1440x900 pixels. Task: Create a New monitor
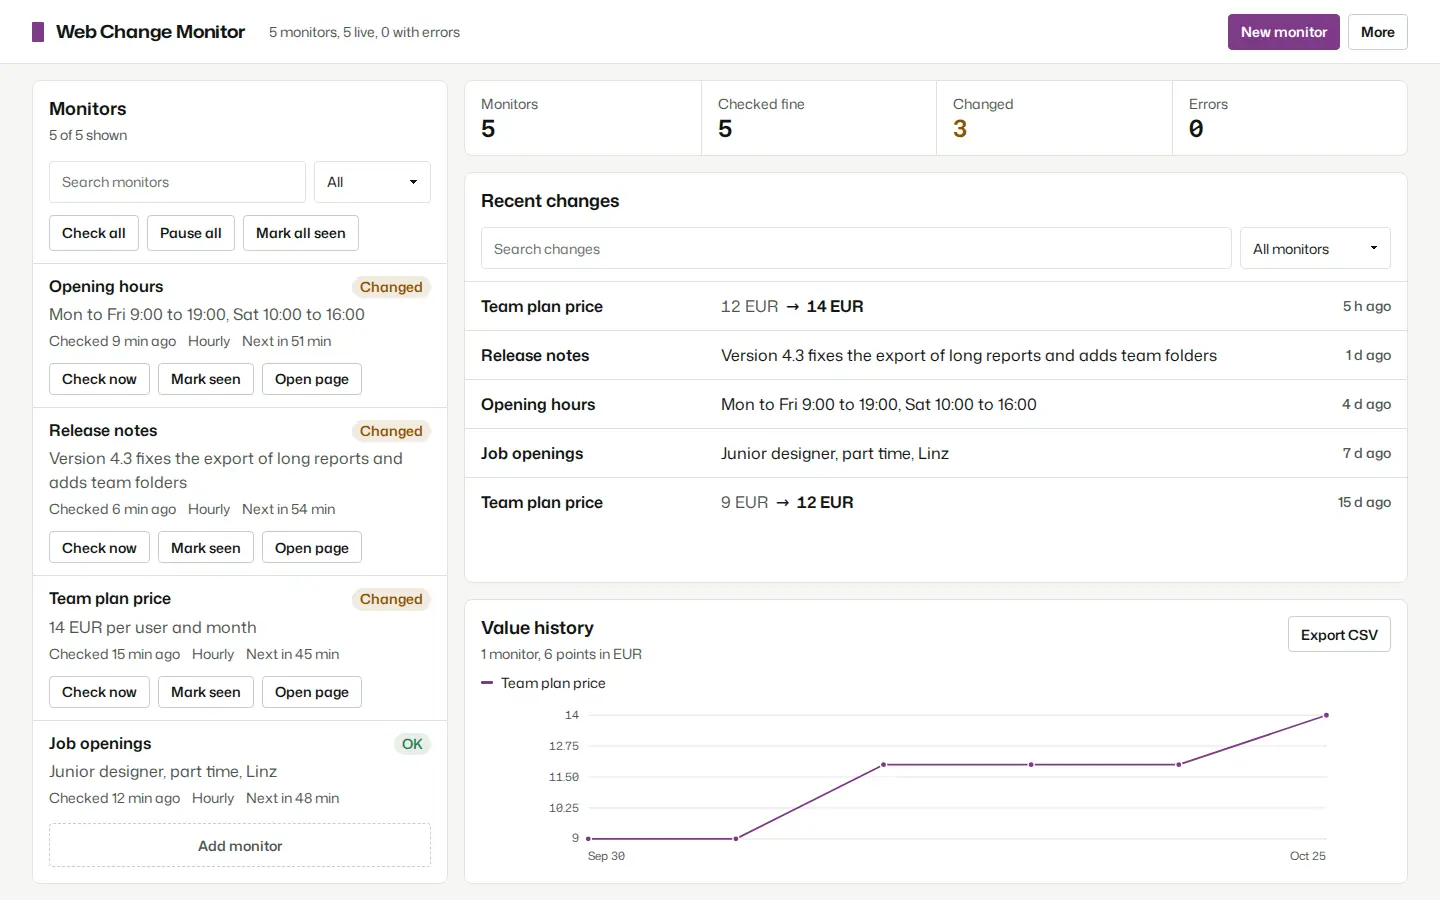(1283, 32)
